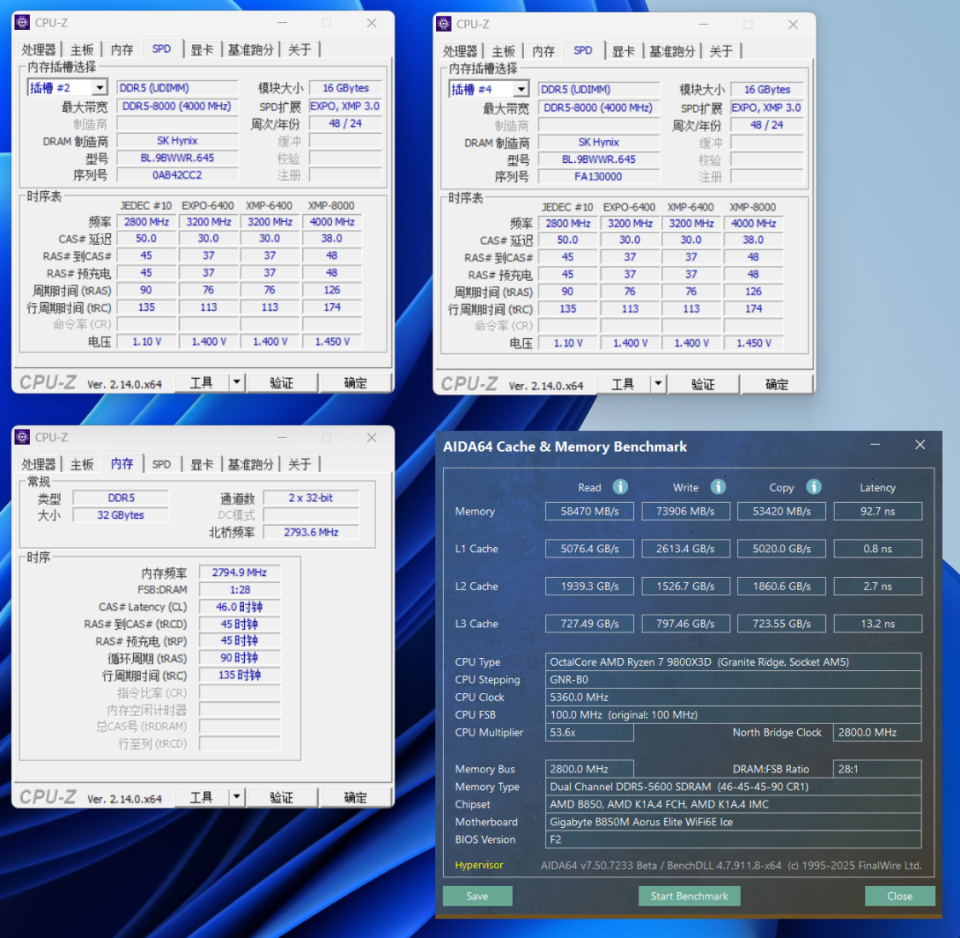Click L1 Cache read value 5076.4 GB/s
The width and height of the screenshot is (960, 938).
(590, 549)
